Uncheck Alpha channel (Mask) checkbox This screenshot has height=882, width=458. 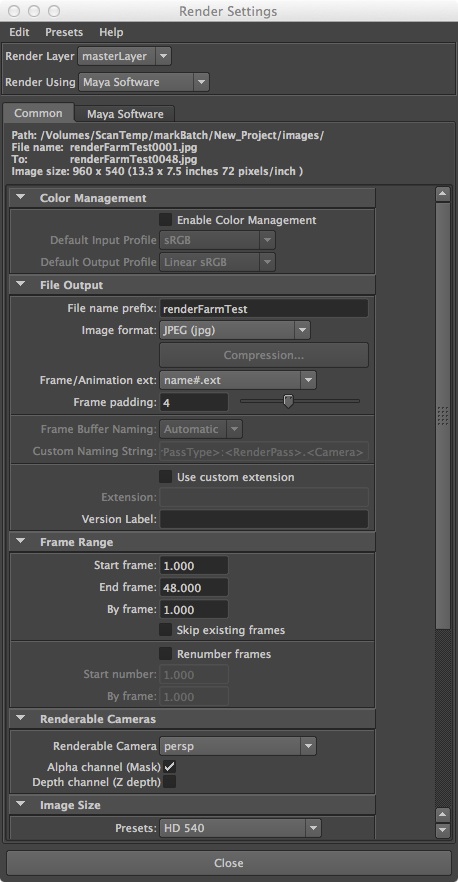tap(169, 766)
